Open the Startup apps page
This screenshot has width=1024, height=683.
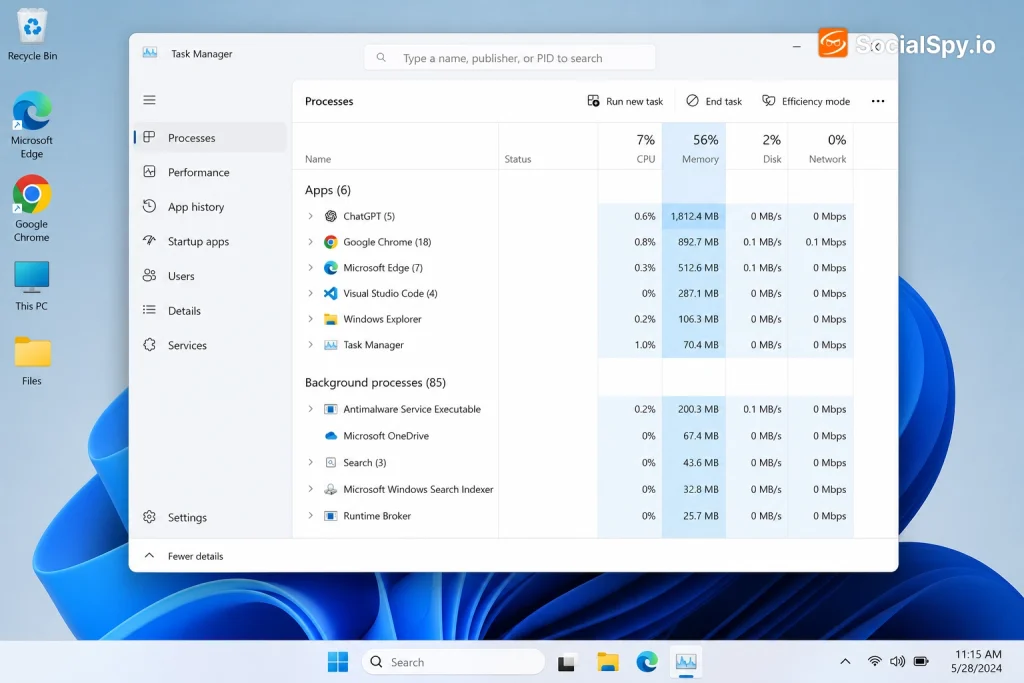tap(210, 242)
